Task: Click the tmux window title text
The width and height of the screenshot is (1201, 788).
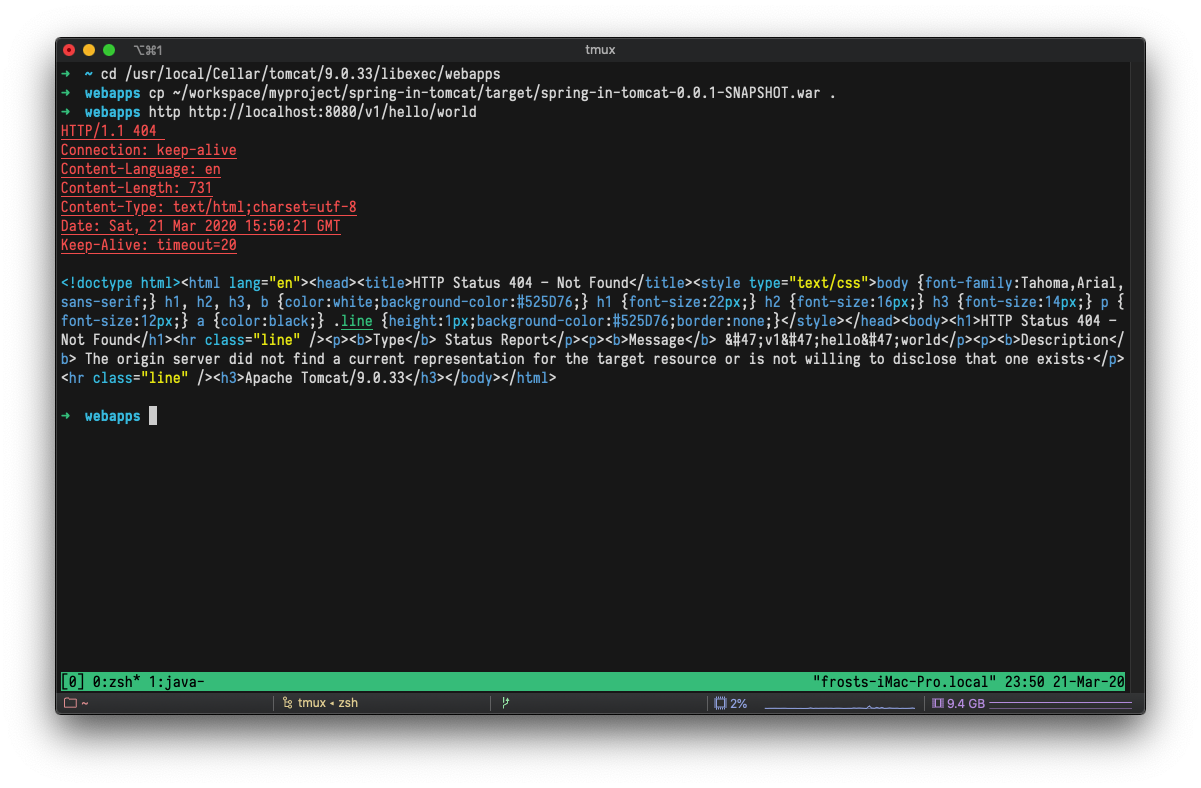Action: [x=600, y=50]
